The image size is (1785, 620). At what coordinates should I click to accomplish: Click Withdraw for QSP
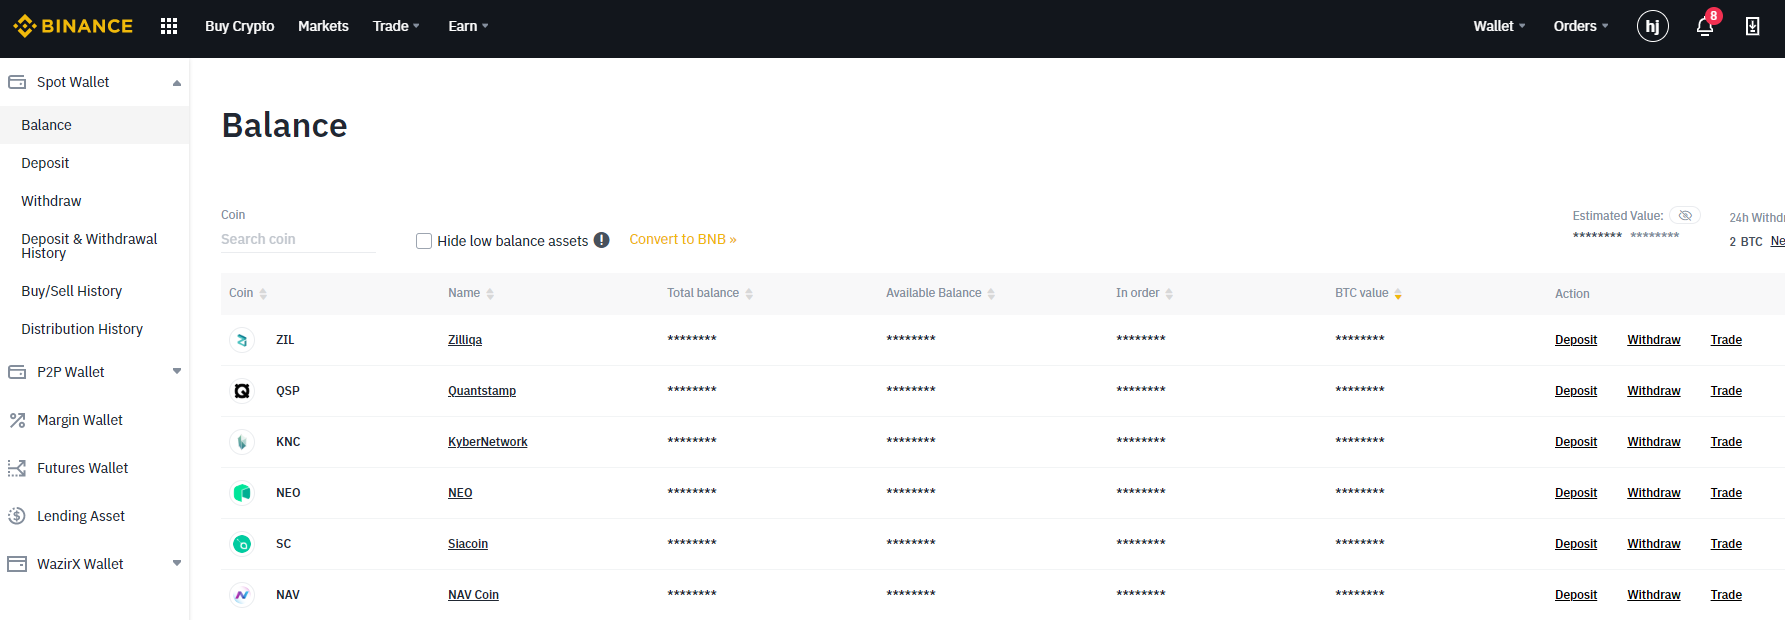coord(1654,391)
